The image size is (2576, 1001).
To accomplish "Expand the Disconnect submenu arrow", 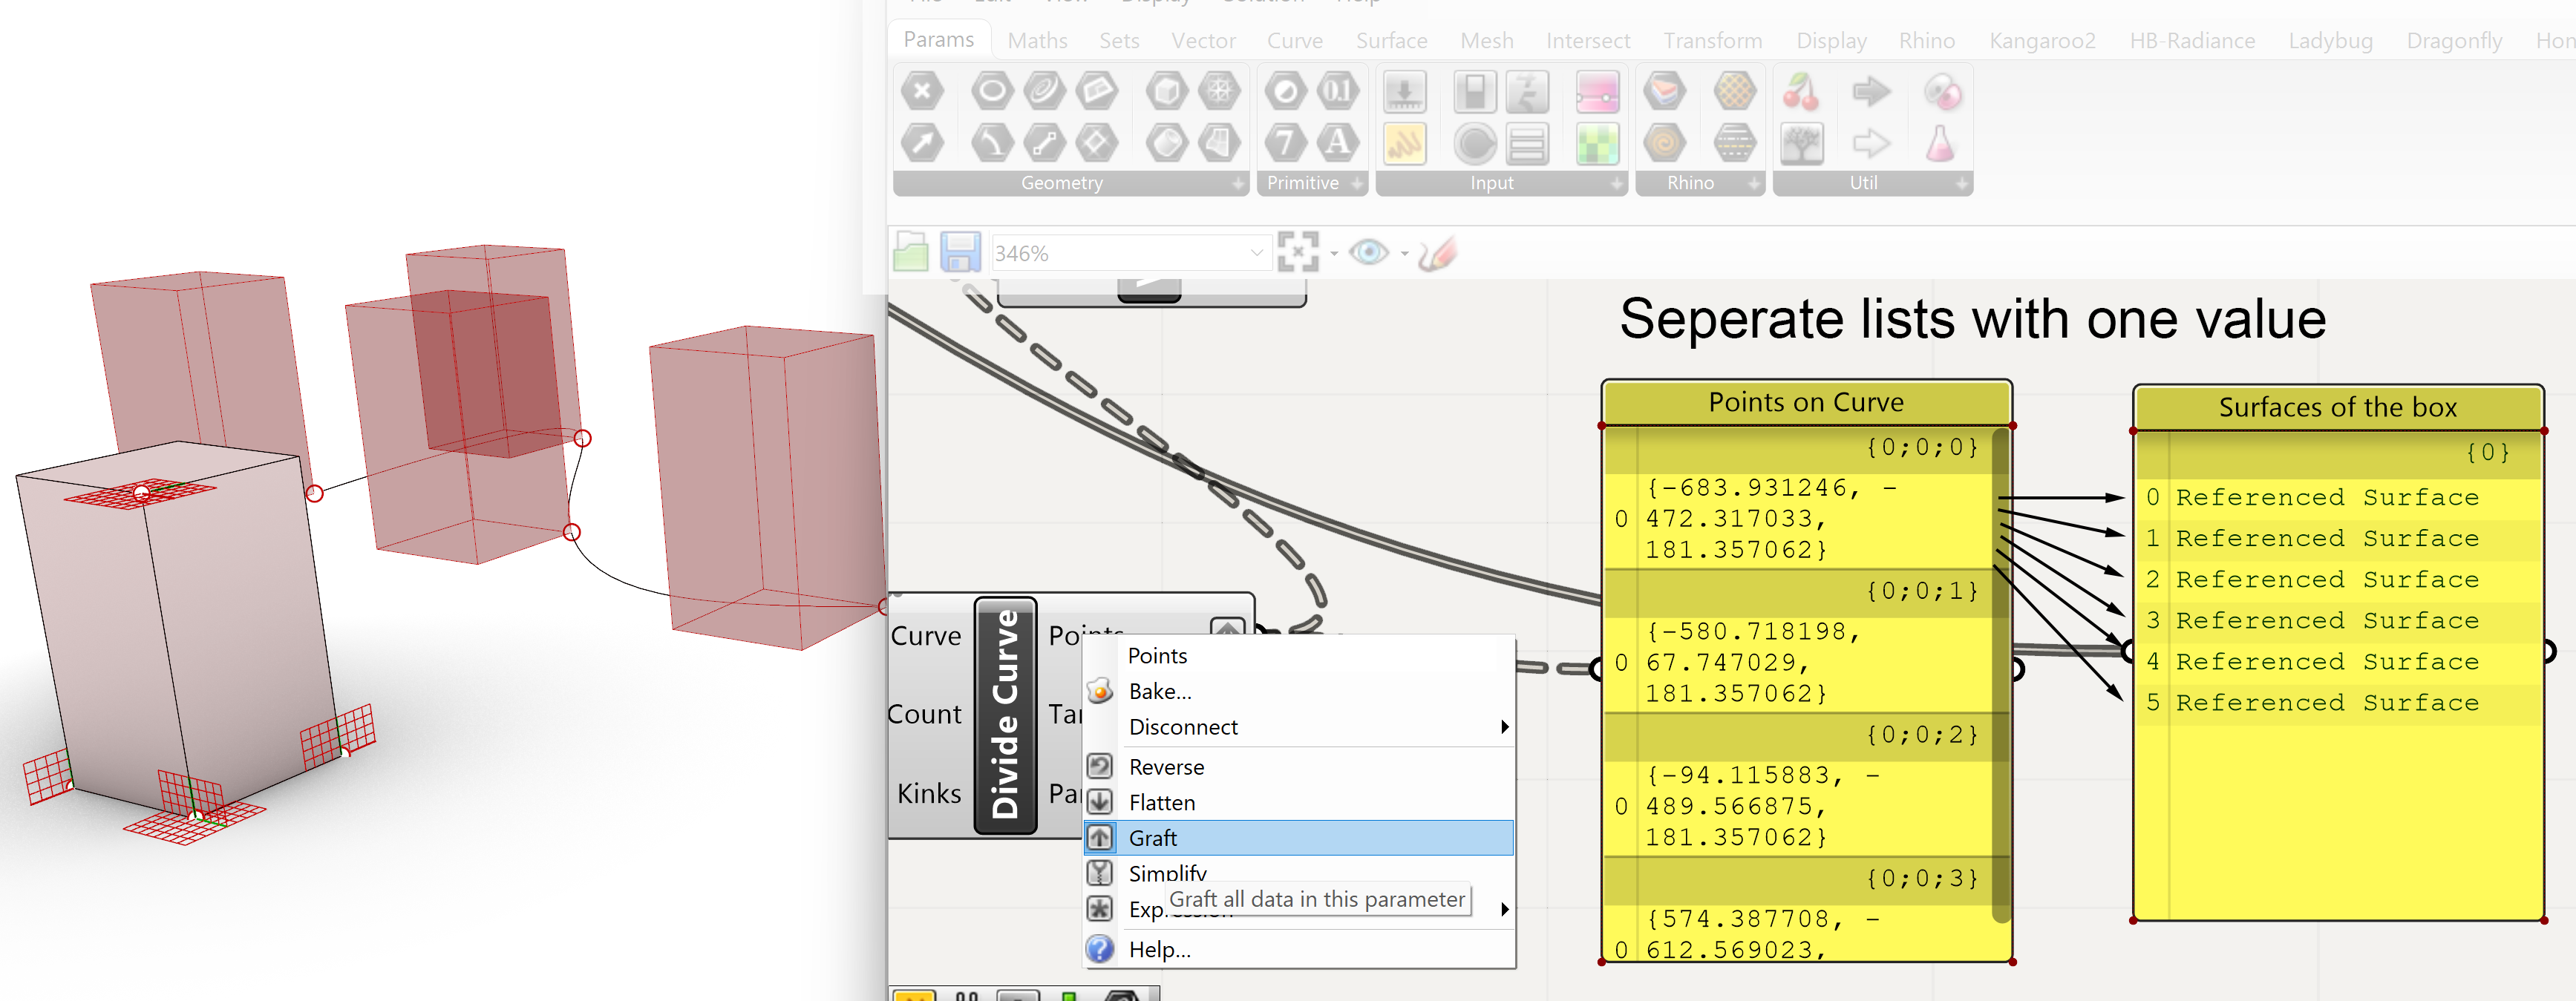I will pos(1503,727).
